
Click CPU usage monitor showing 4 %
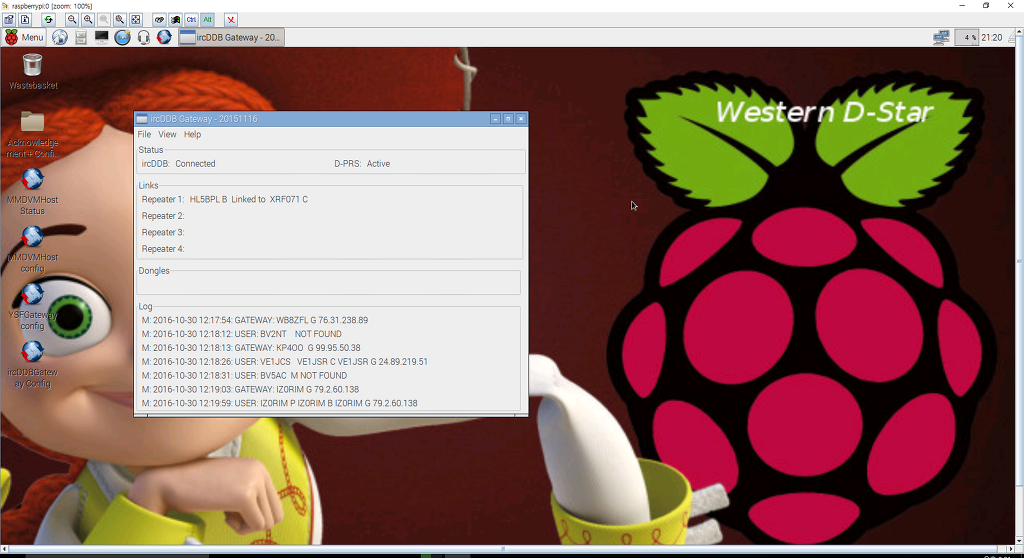click(x=967, y=37)
